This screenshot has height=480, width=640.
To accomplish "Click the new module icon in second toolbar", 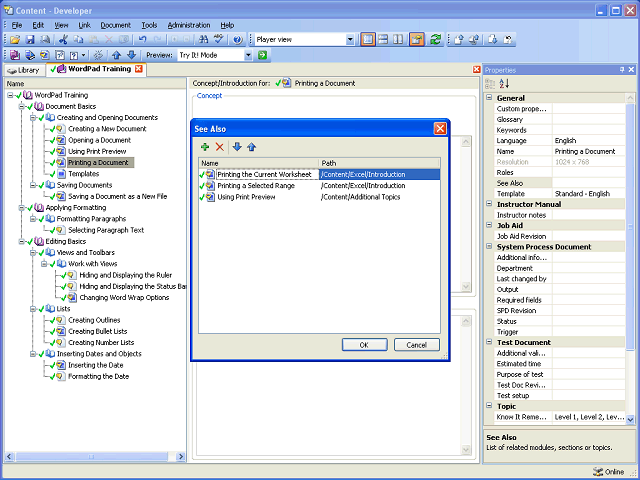I will coord(16,55).
